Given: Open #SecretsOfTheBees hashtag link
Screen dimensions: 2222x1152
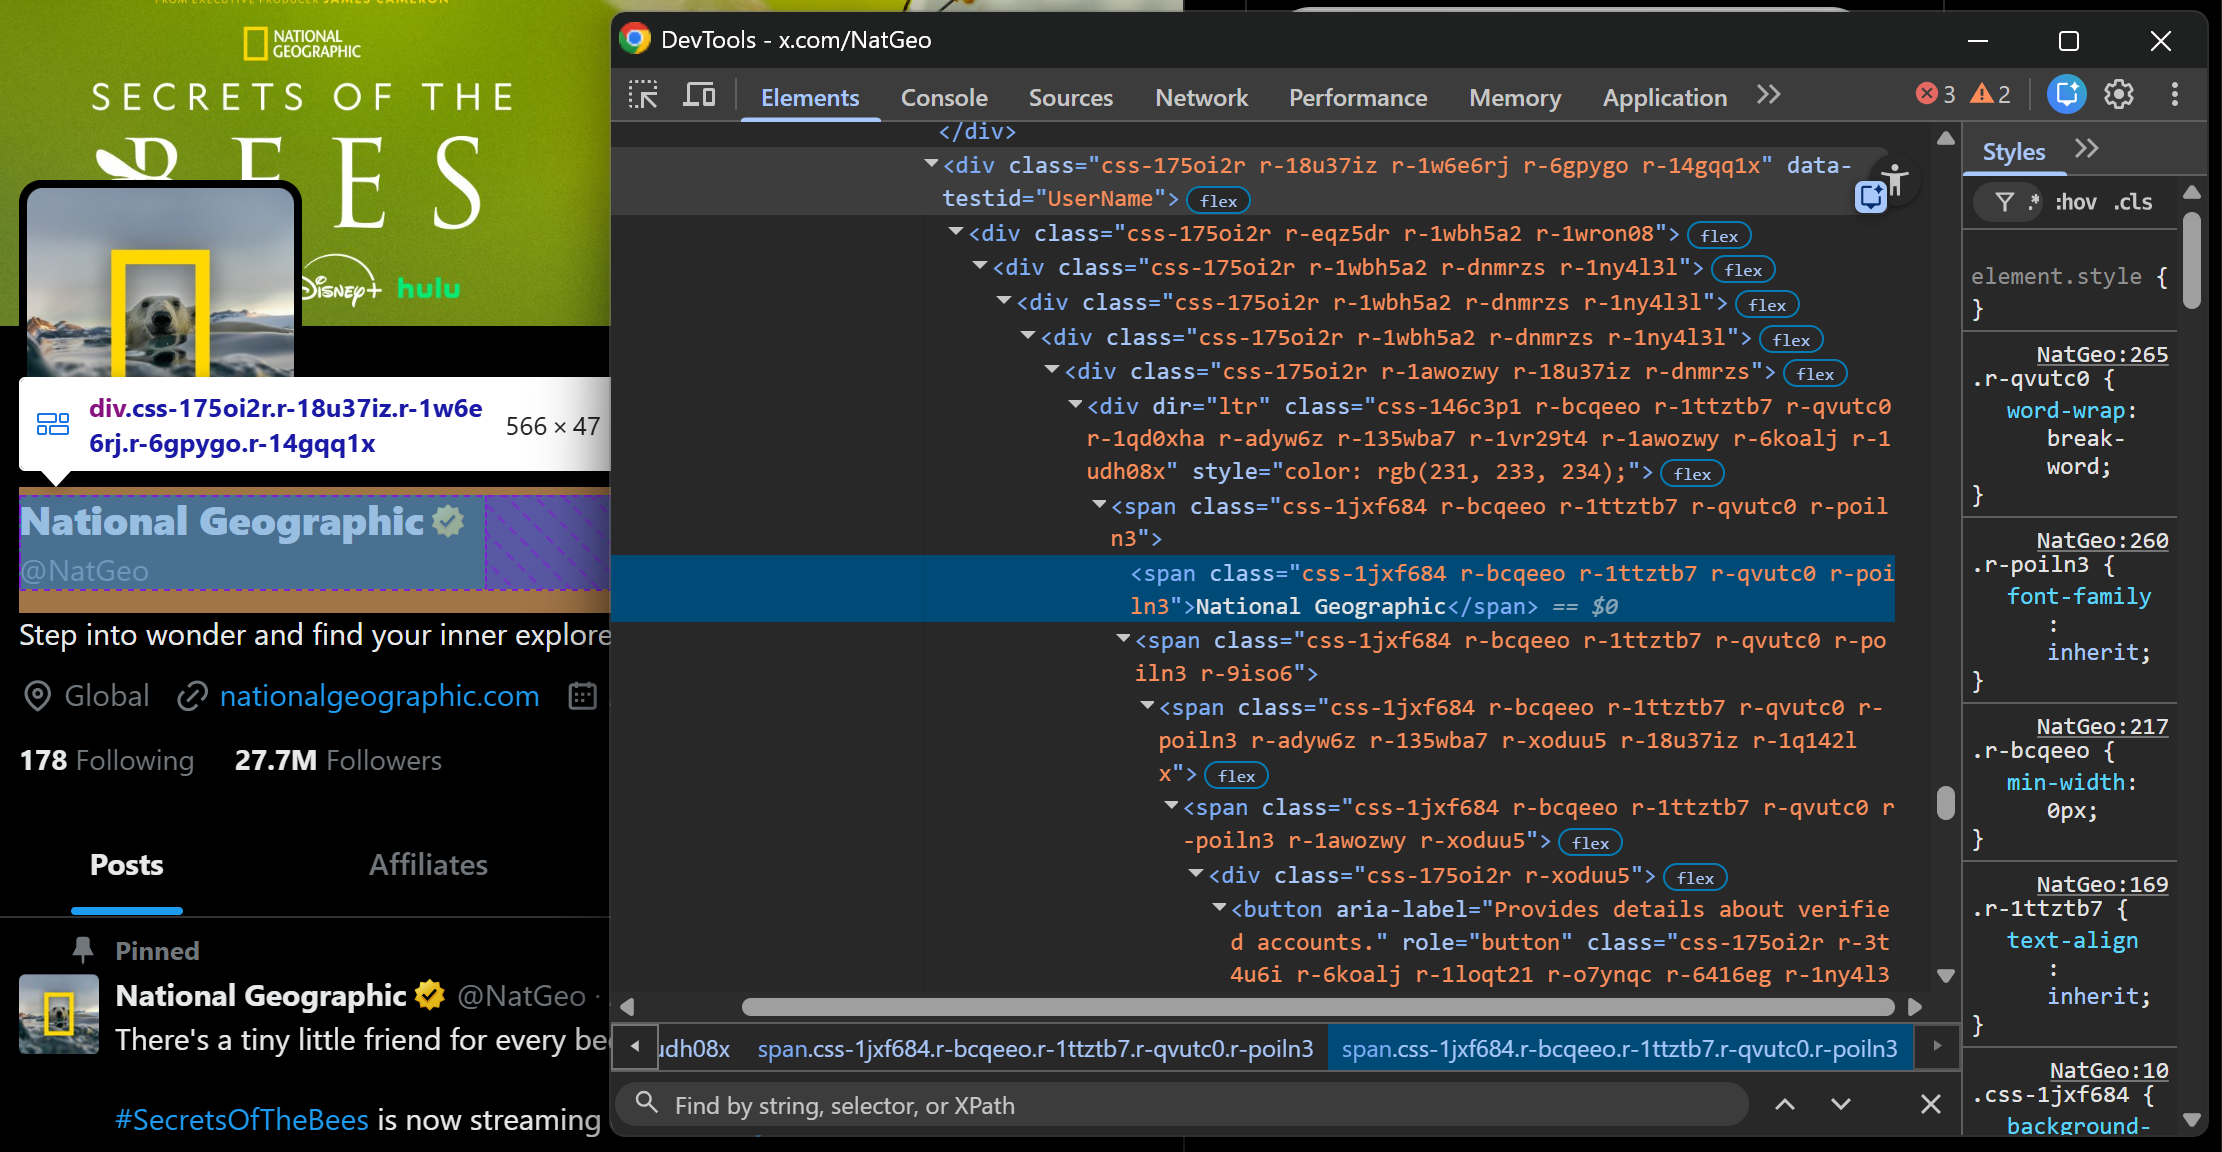Looking at the screenshot, I should 242,1120.
